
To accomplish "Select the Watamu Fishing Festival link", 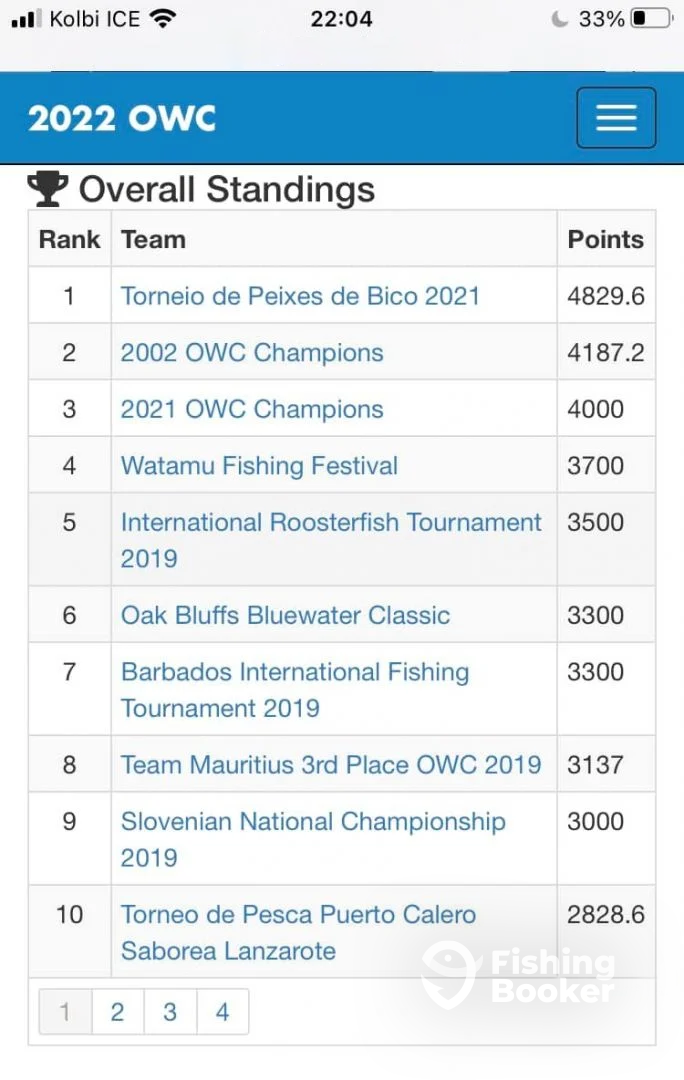I will (259, 466).
